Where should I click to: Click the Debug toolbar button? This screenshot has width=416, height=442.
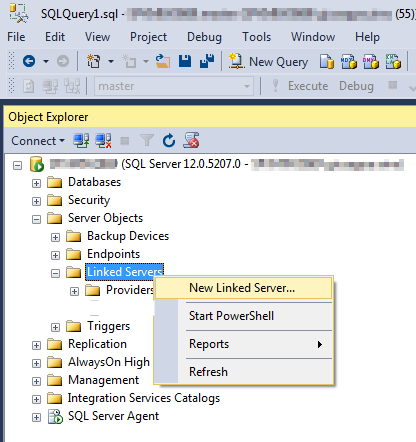[356, 86]
